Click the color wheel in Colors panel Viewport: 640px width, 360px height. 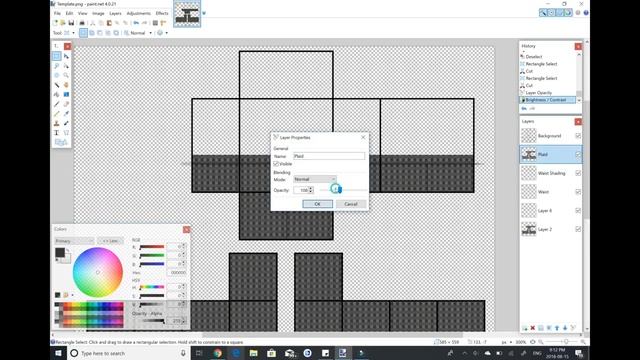point(98,272)
